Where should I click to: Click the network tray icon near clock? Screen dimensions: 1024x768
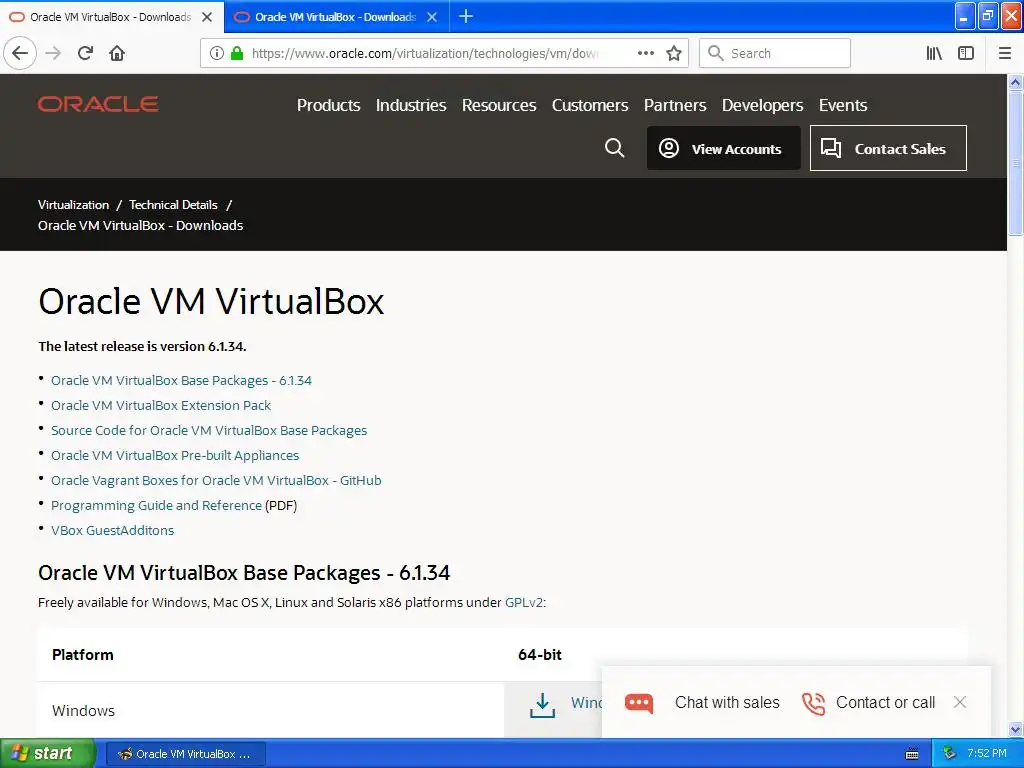point(950,753)
